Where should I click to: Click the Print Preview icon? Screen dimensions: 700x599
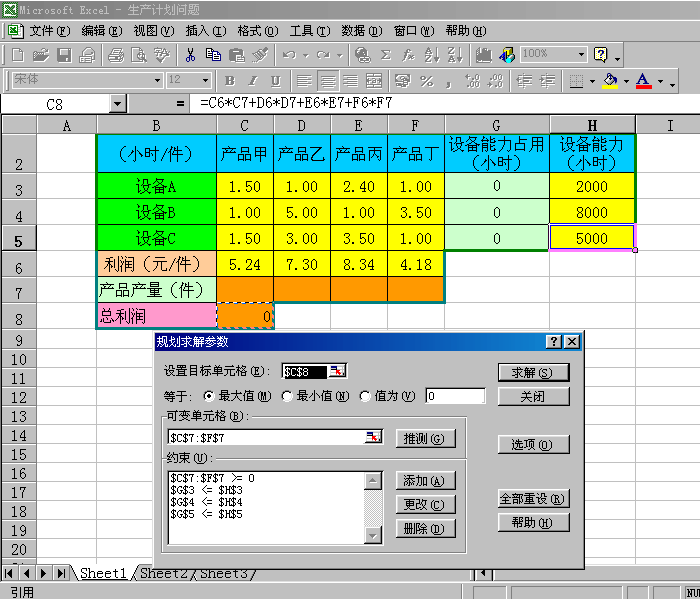coord(139,55)
